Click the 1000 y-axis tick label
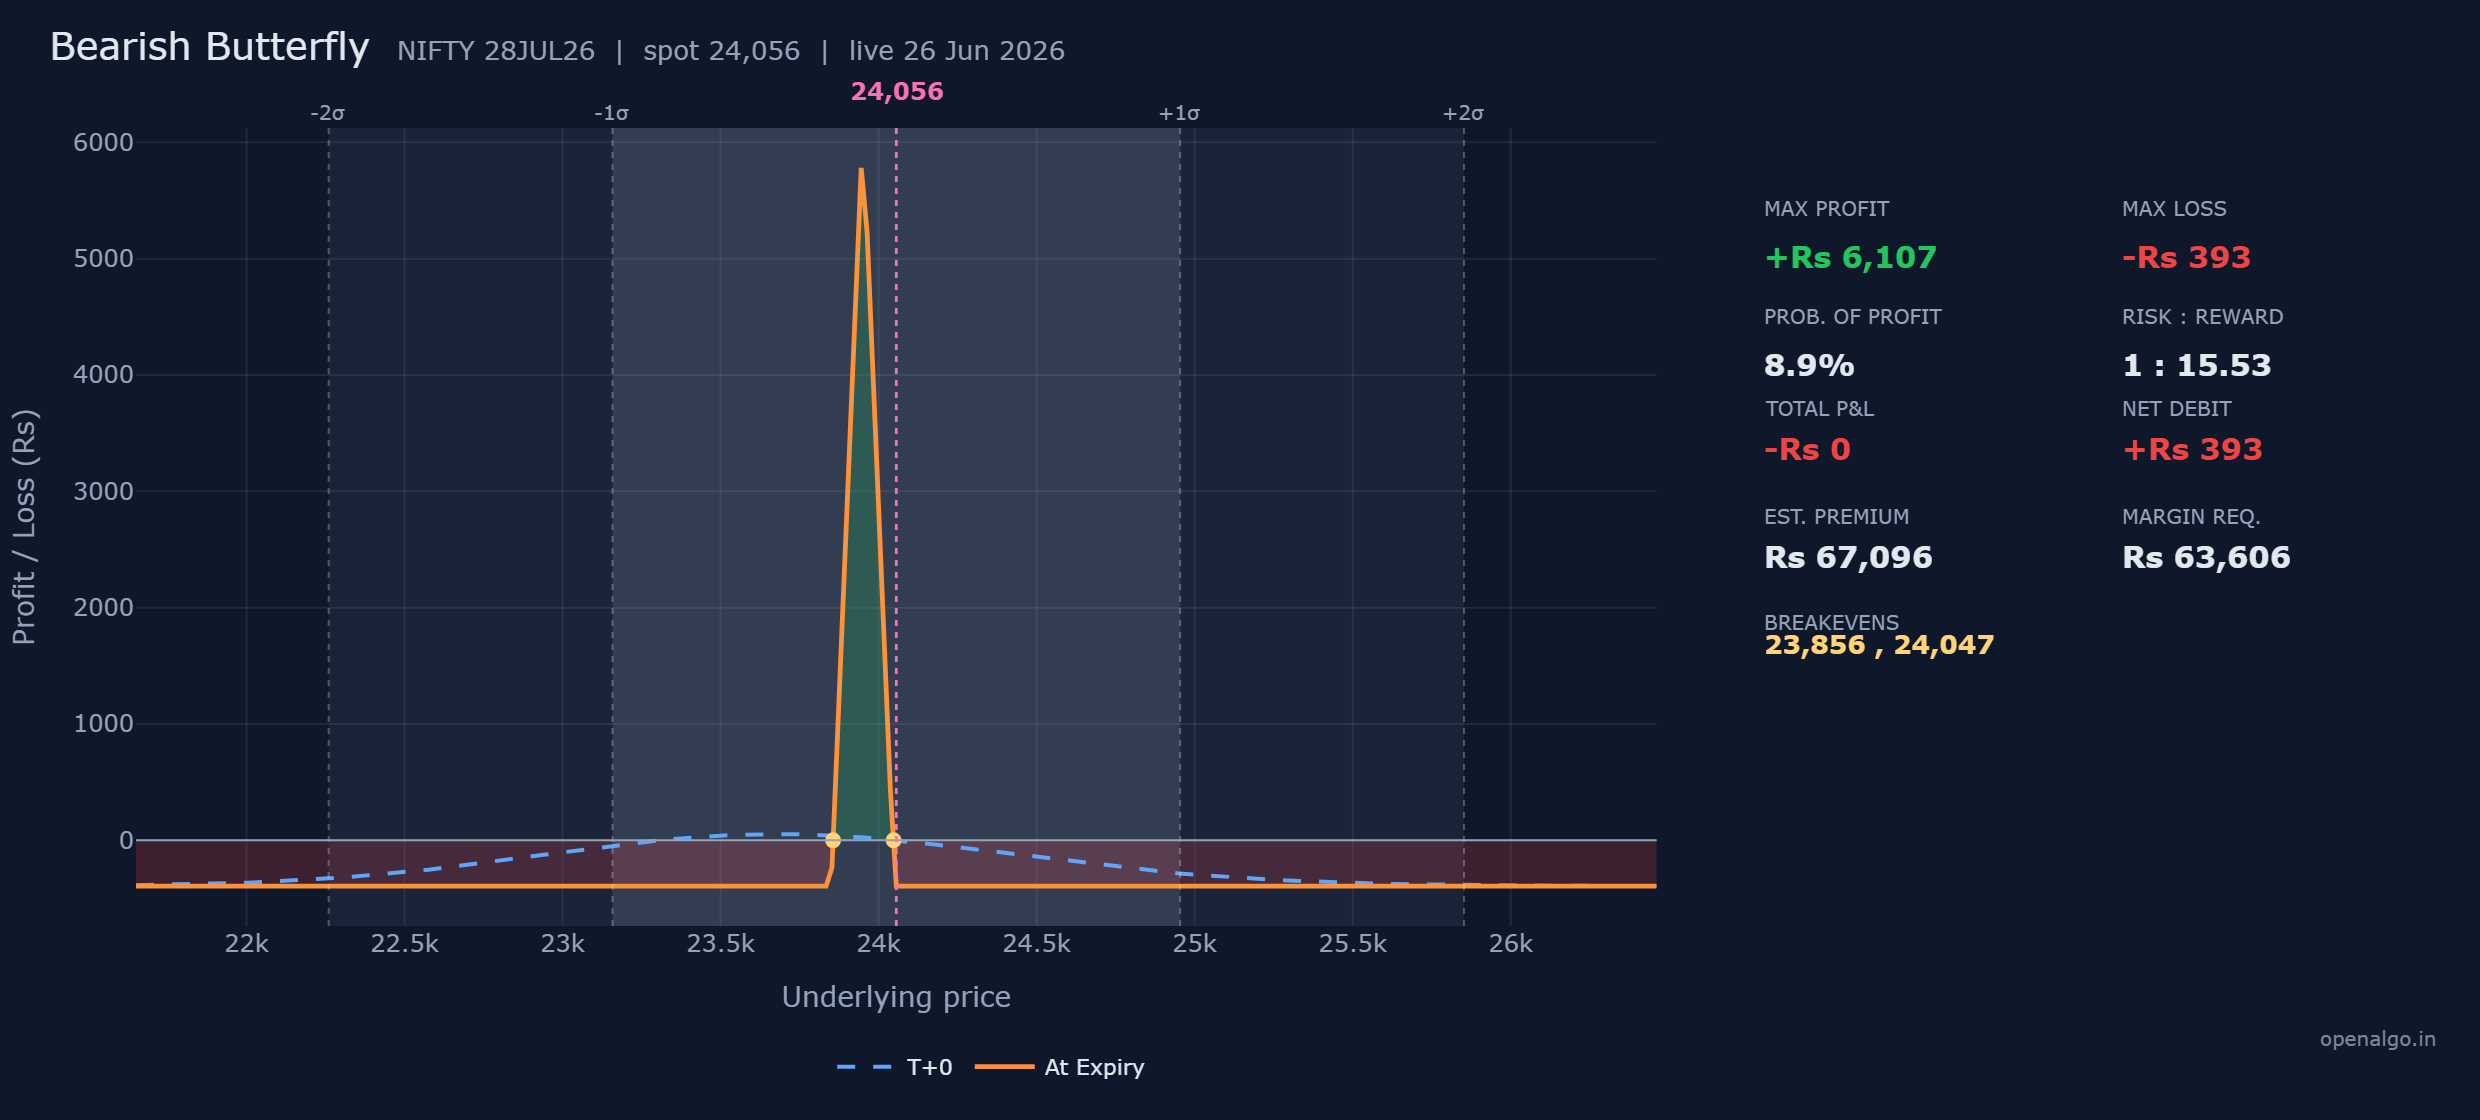 point(103,723)
